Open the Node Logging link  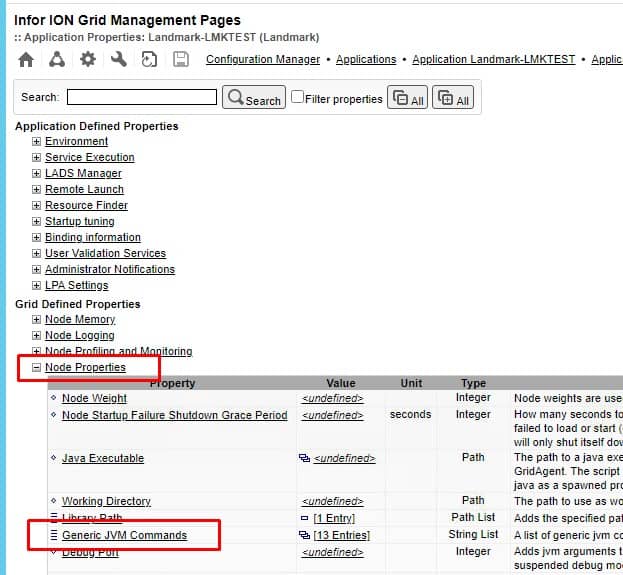point(80,335)
